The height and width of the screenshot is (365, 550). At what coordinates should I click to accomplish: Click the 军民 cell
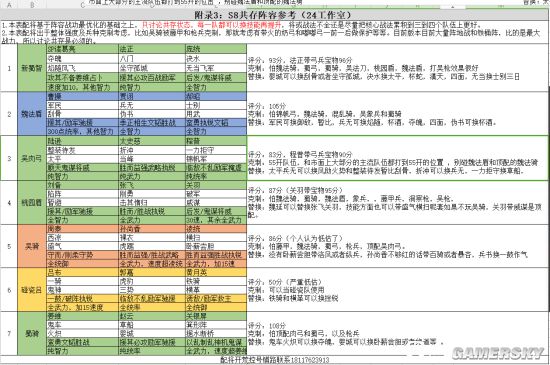[x=82, y=105]
